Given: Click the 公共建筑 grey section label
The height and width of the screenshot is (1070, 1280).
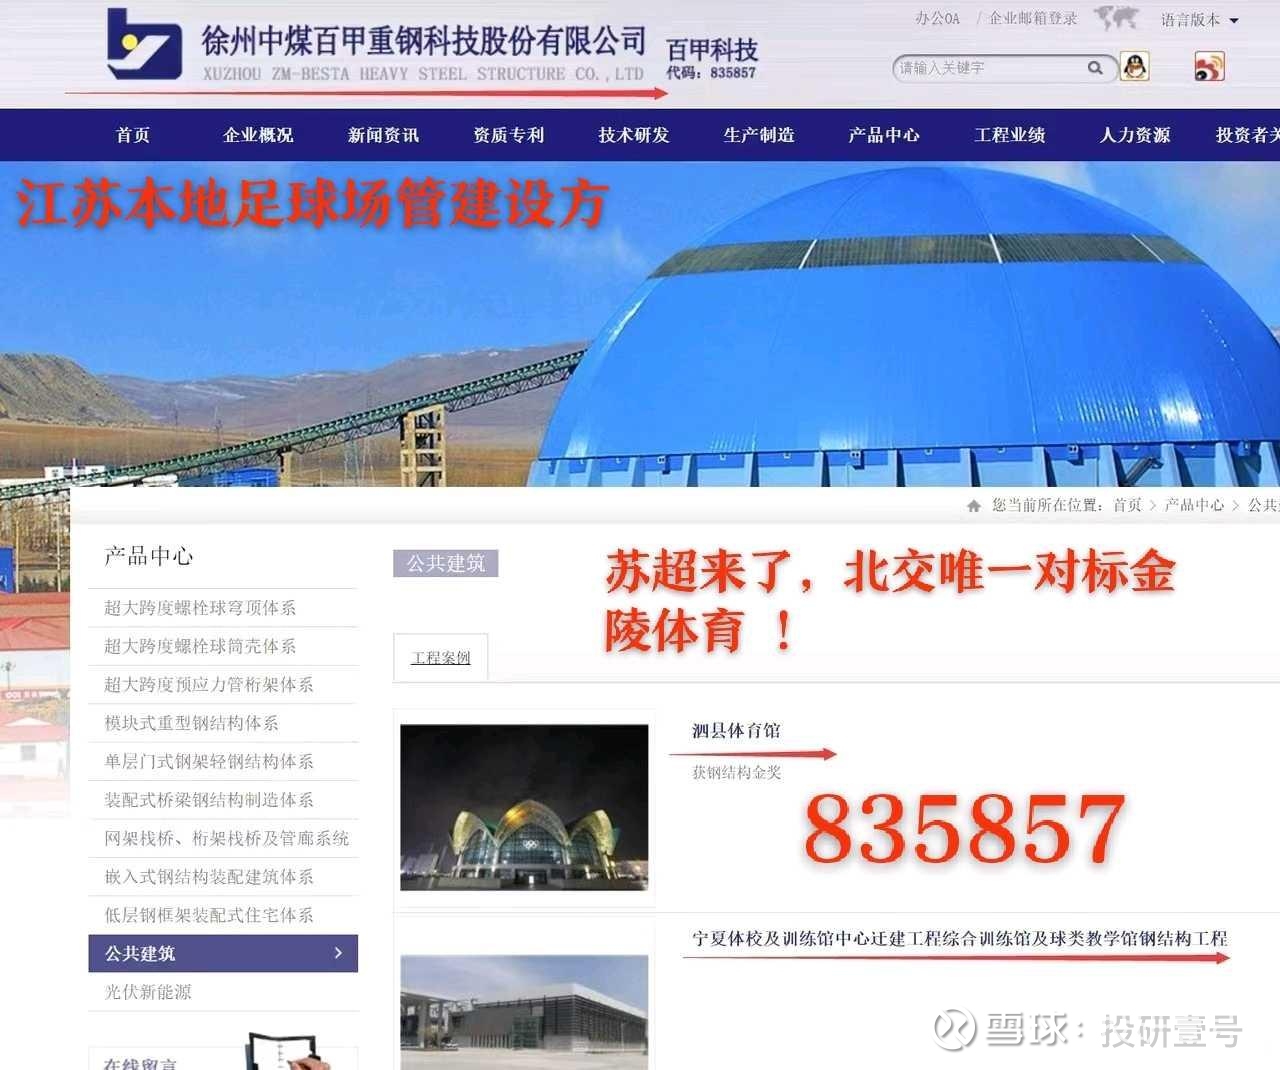Looking at the screenshot, I should tap(445, 563).
